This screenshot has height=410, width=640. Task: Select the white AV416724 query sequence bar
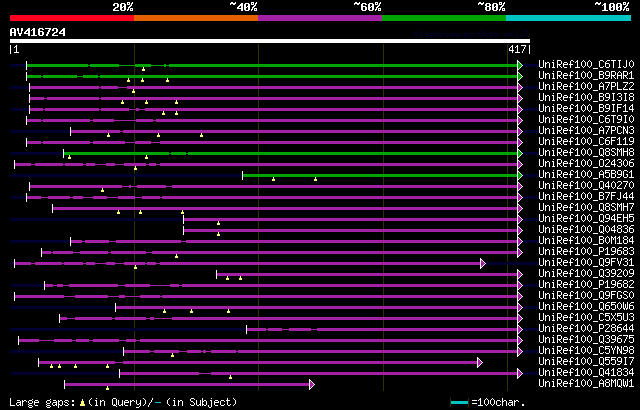click(x=270, y=41)
